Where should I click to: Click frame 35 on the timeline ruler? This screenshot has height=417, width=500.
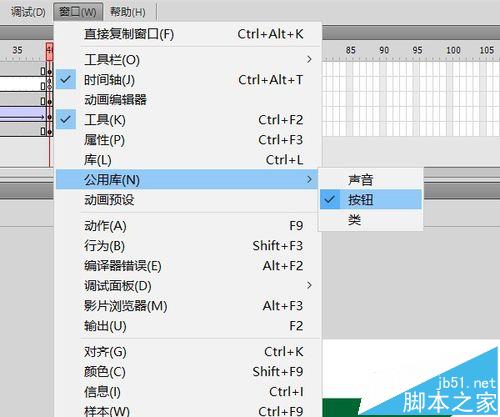[17, 50]
